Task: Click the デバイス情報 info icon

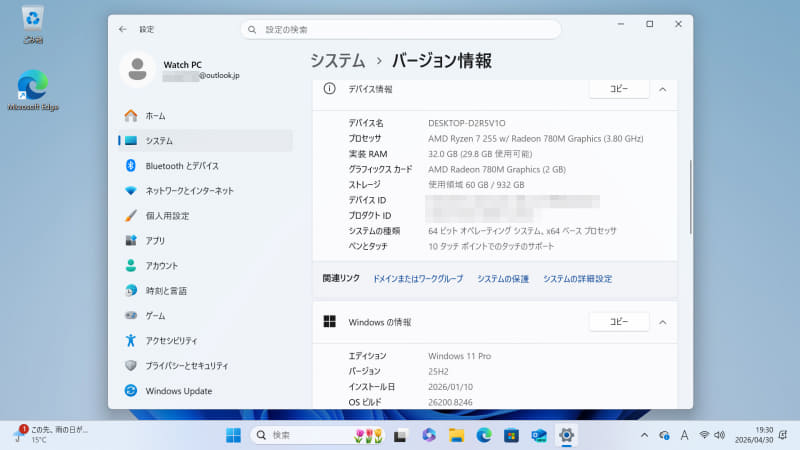Action: [330, 89]
